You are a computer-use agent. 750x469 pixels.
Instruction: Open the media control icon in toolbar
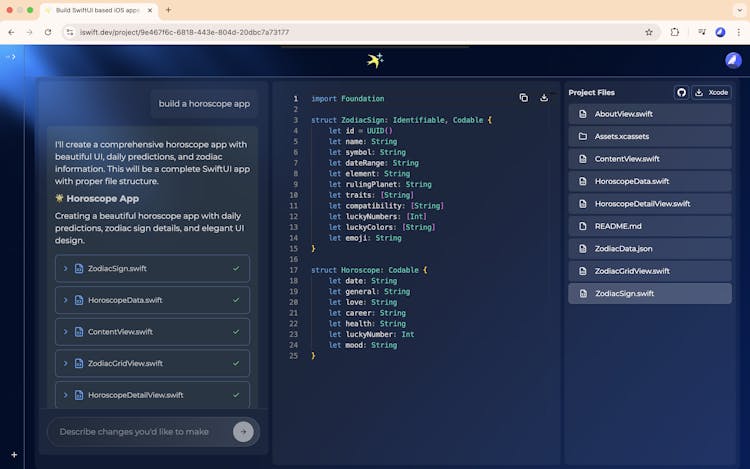[x=702, y=32]
